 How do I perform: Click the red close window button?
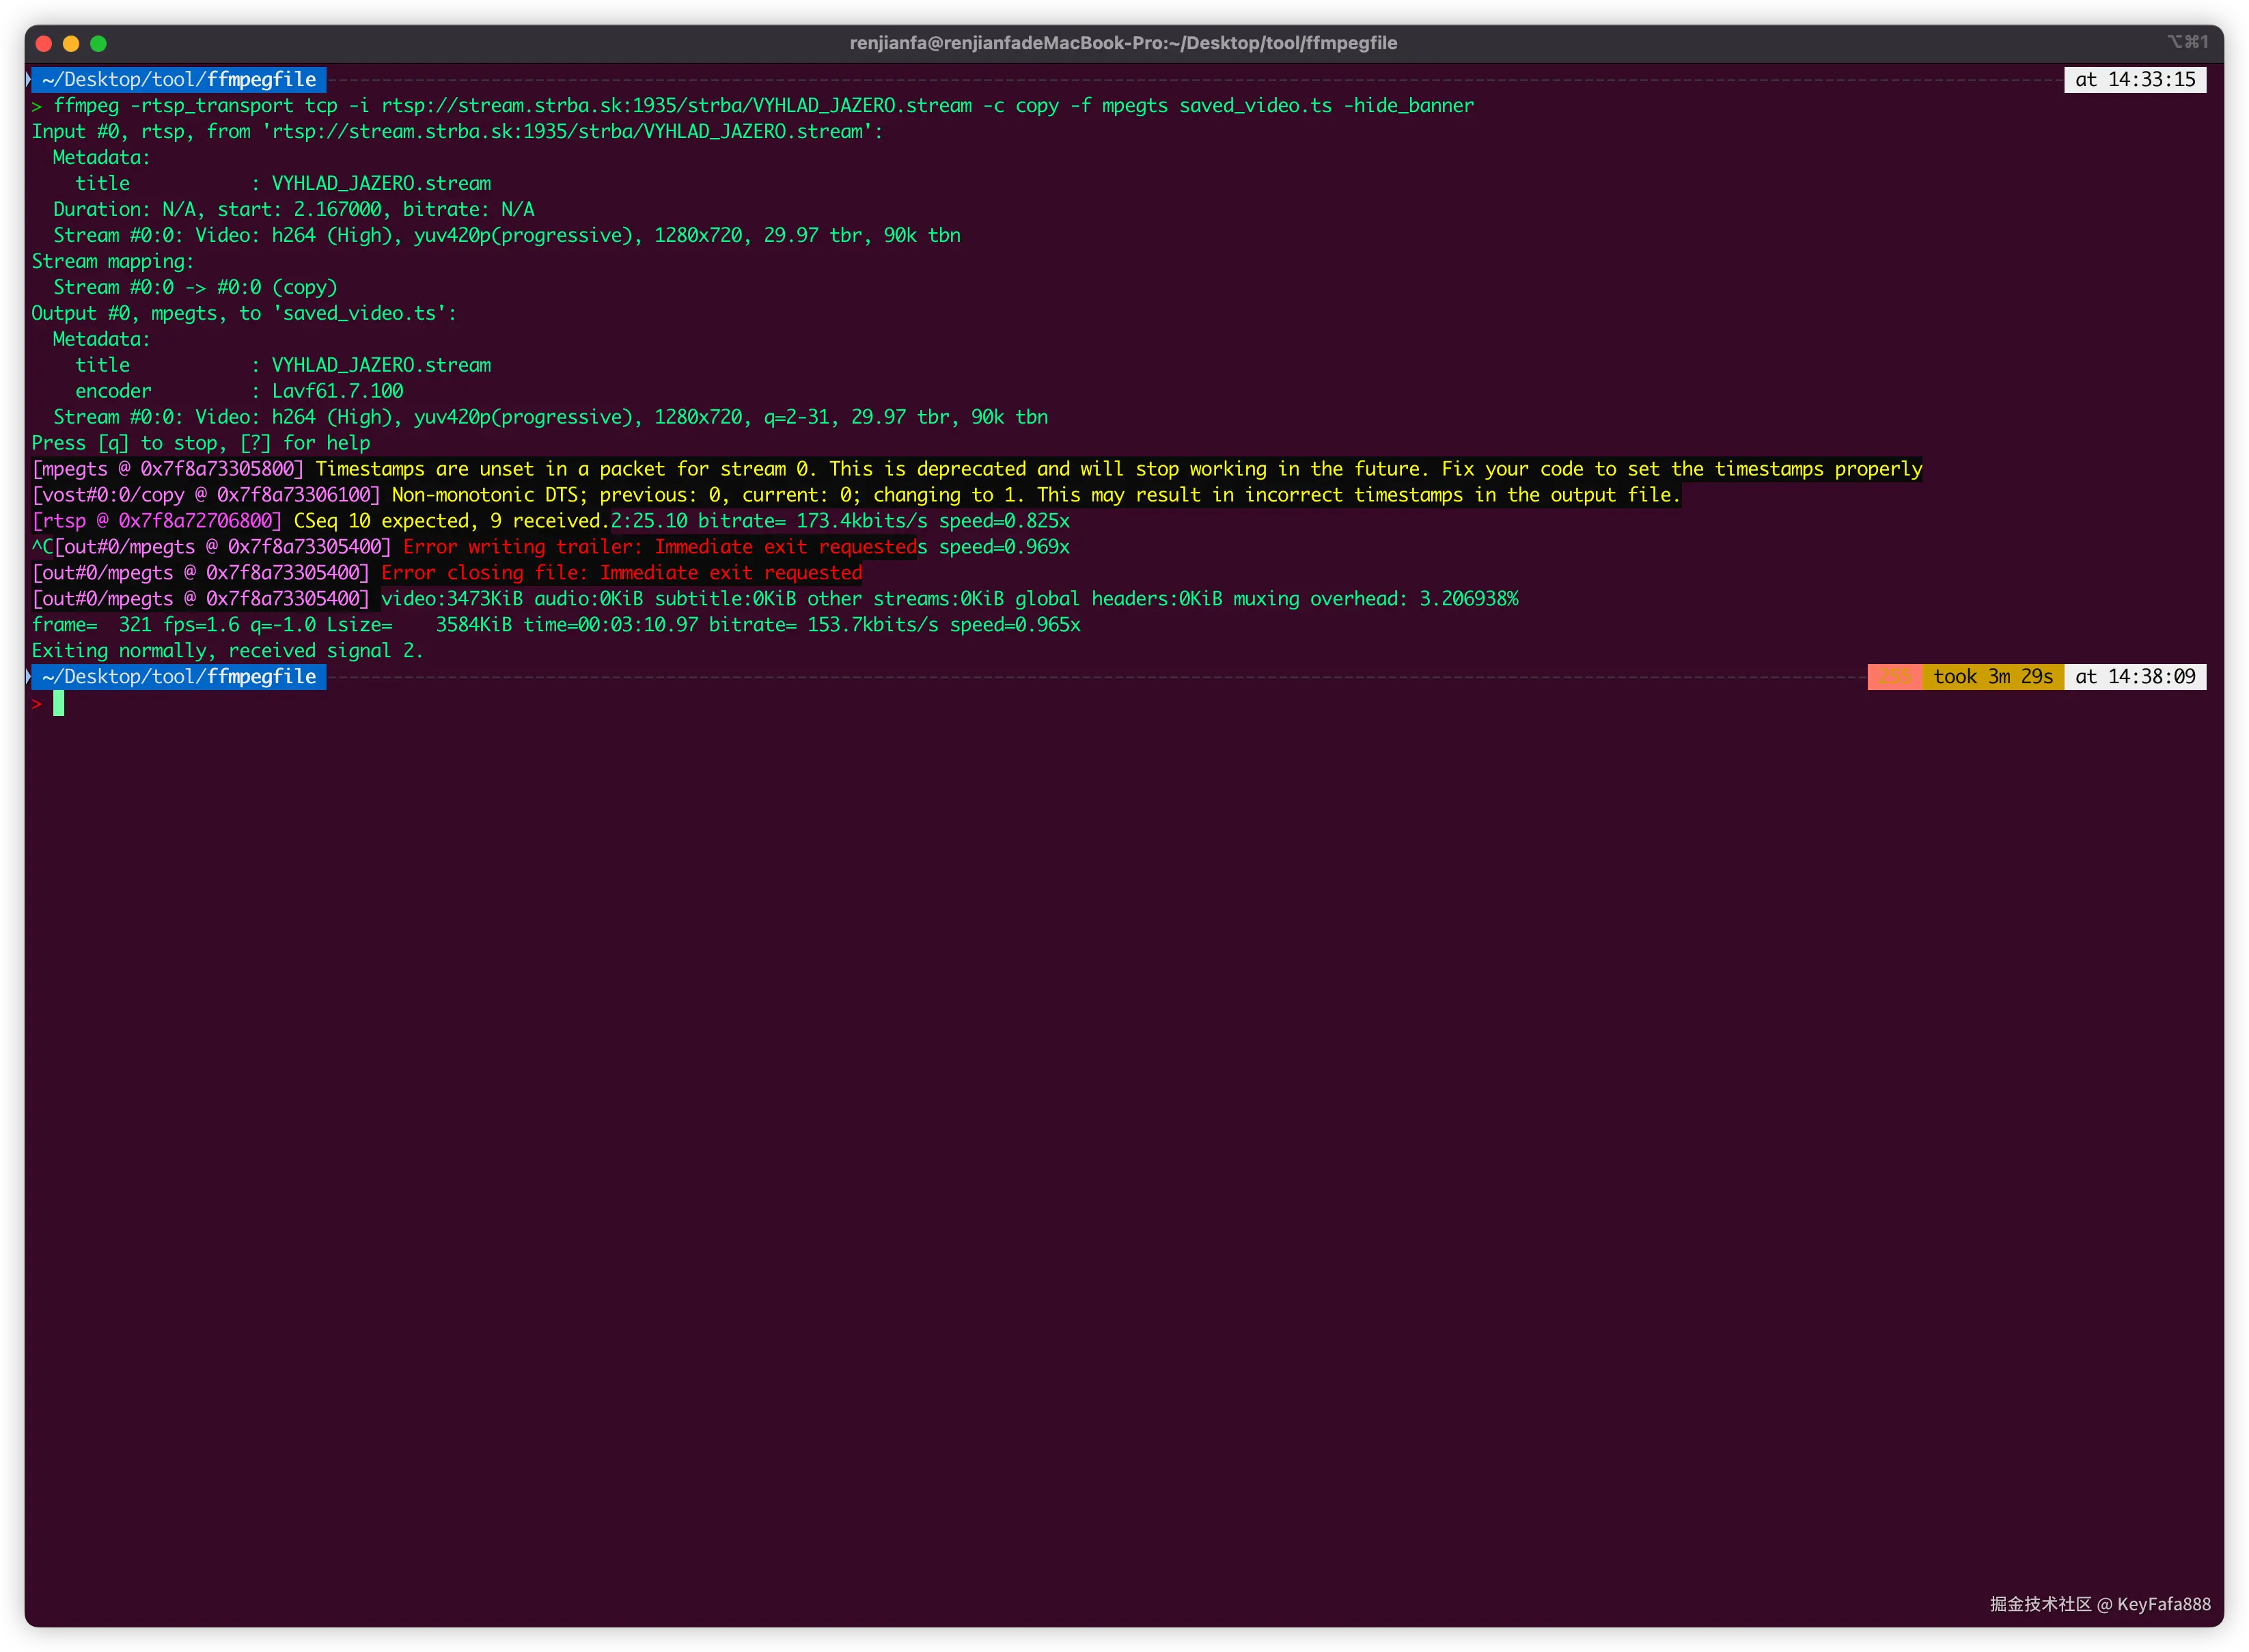(43, 43)
